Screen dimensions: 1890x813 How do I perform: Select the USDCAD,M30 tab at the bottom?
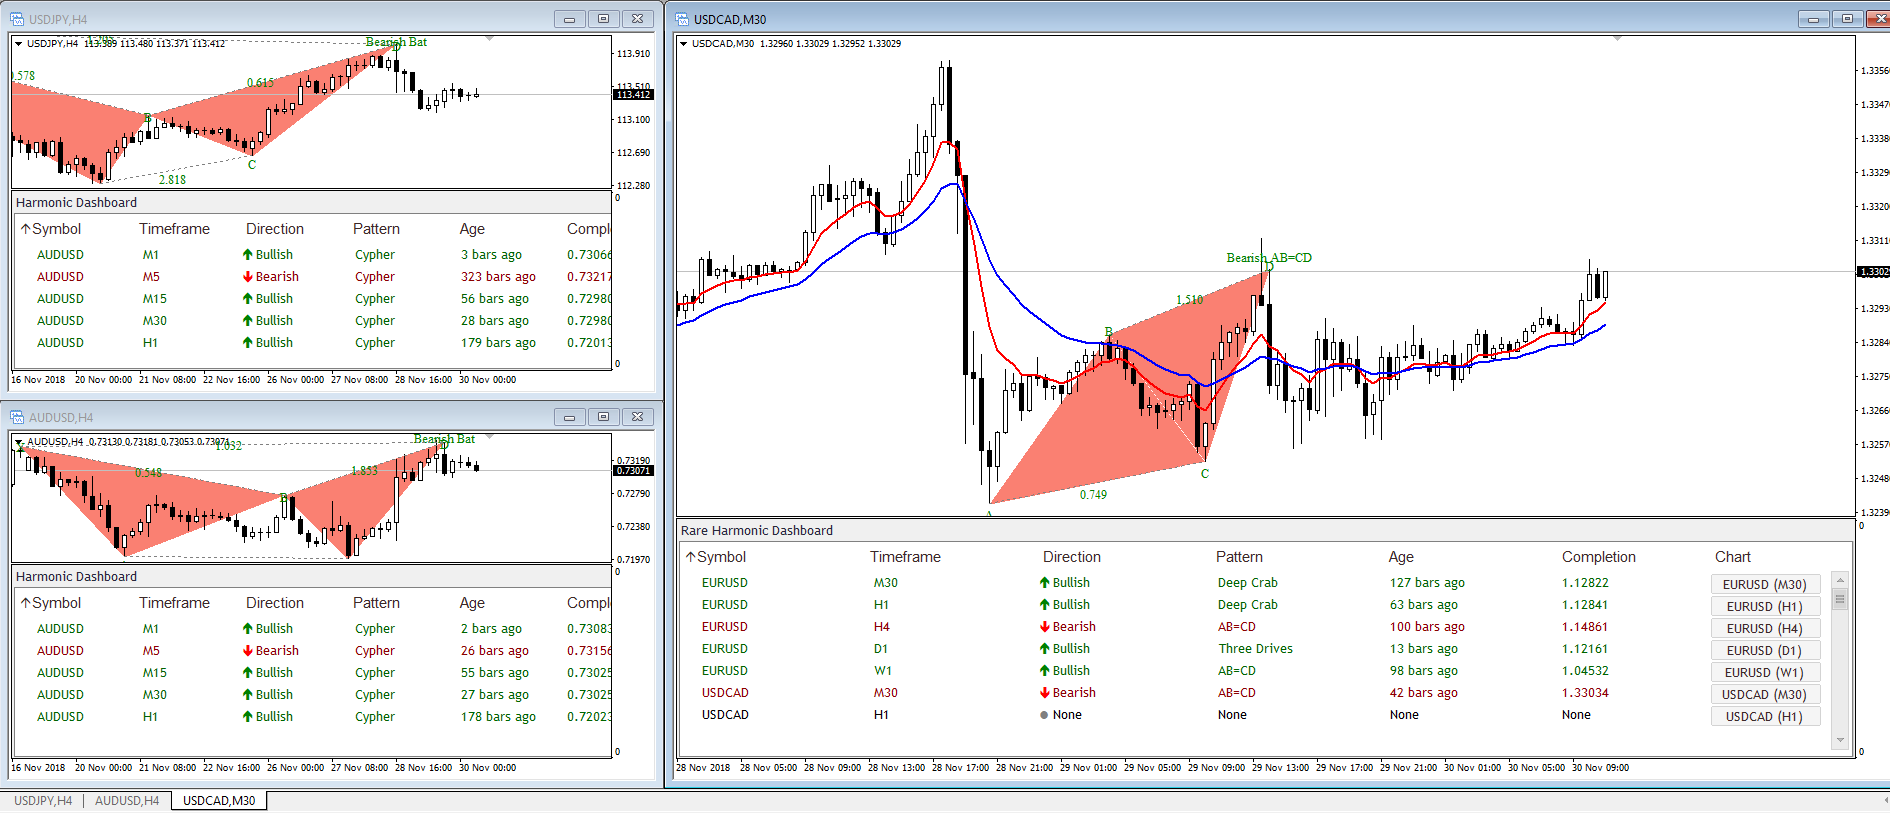pos(219,801)
